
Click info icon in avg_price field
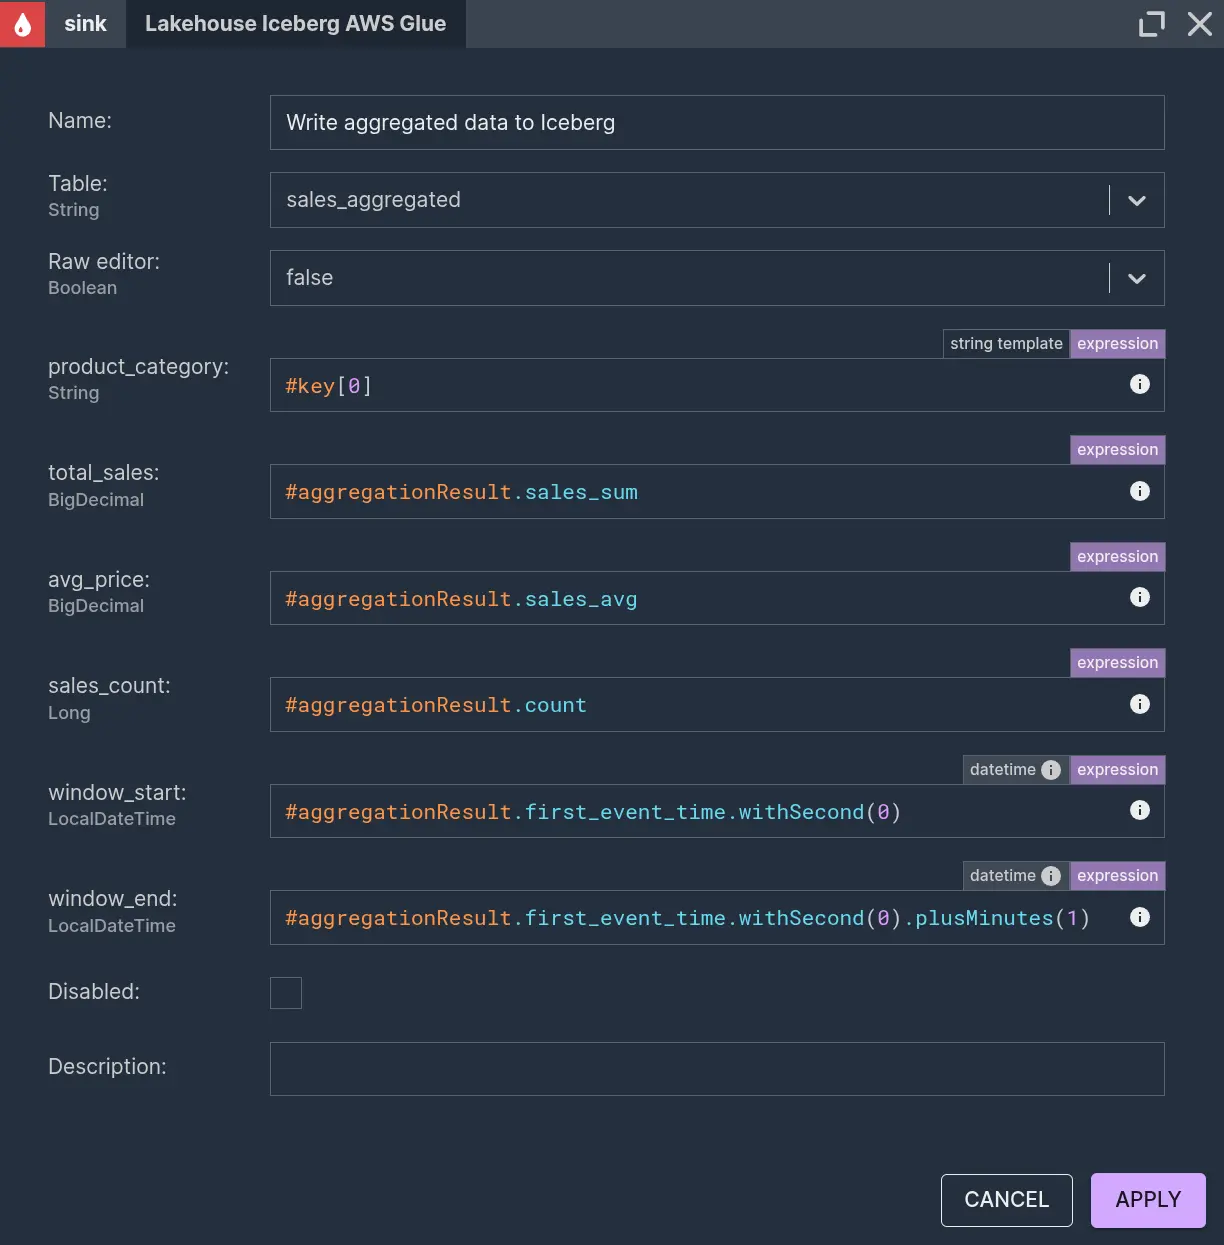pos(1140,597)
